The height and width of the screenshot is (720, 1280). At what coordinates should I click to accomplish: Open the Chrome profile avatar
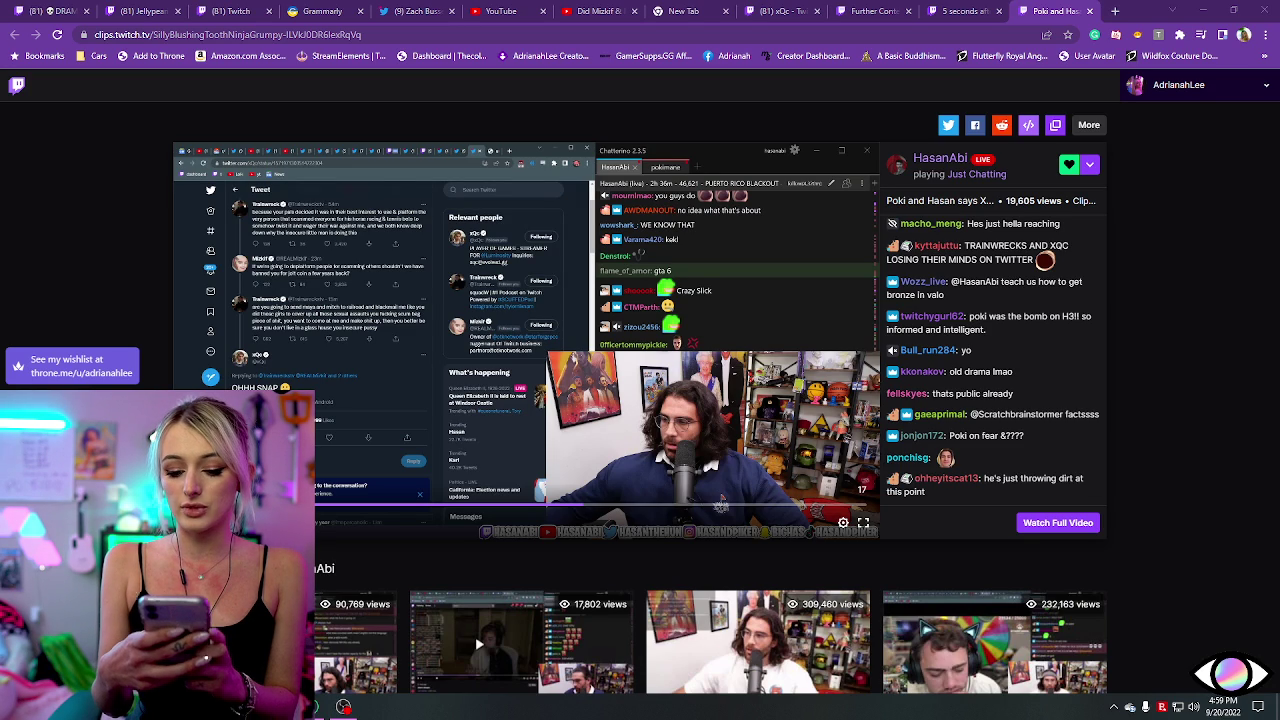coord(1244,34)
